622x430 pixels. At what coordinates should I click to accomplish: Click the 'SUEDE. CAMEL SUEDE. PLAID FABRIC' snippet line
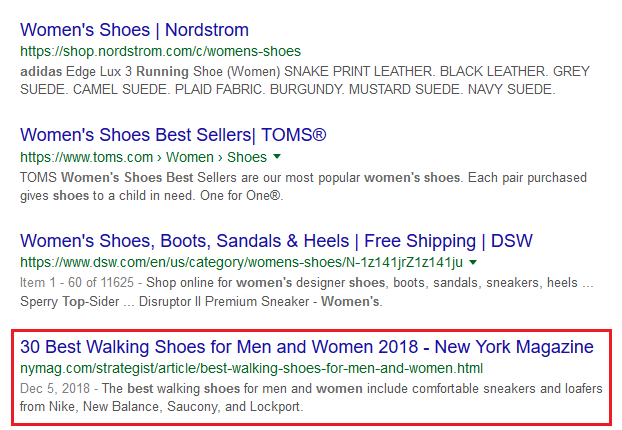pos(288,90)
